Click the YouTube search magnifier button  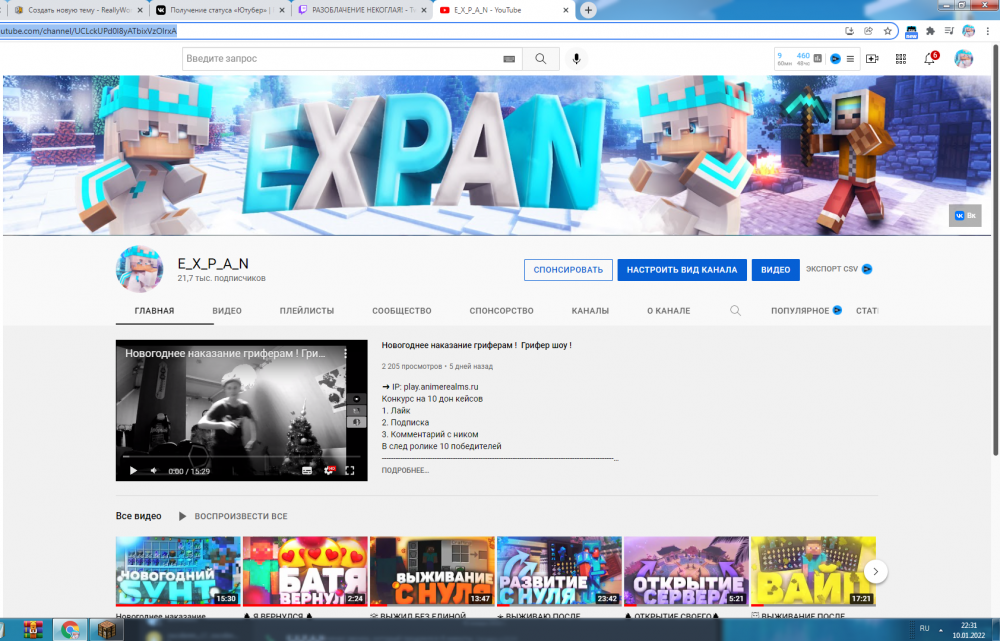click(x=541, y=59)
